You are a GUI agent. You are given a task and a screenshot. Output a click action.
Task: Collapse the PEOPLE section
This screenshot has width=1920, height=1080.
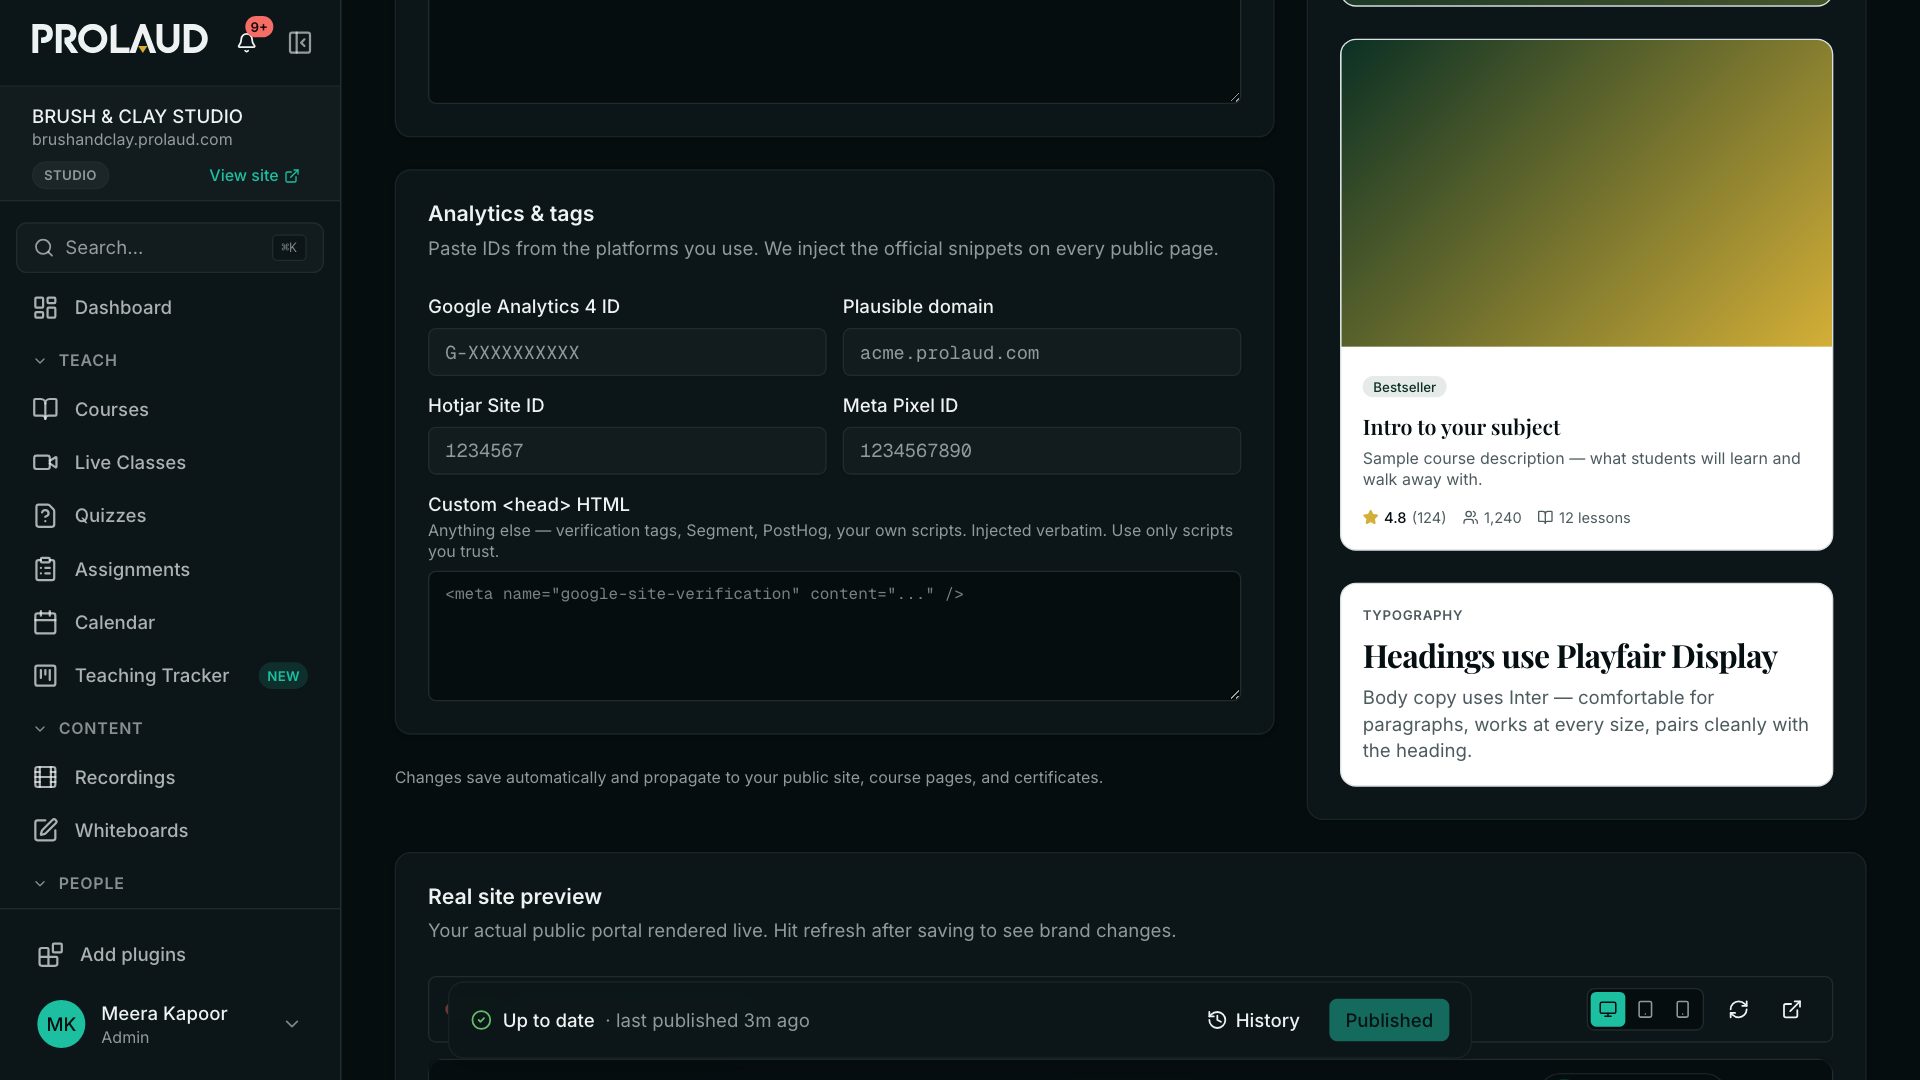click(79, 883)
